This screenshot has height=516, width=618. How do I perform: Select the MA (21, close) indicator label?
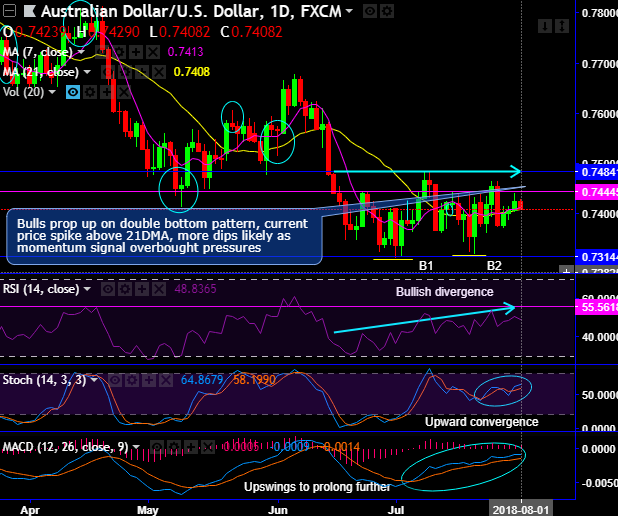tap(41, 72)
